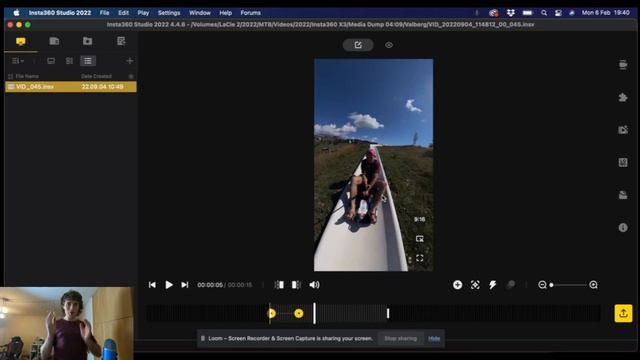Set trim start point
The height and width of the screenshot is (360, 640).
(280, 285)
